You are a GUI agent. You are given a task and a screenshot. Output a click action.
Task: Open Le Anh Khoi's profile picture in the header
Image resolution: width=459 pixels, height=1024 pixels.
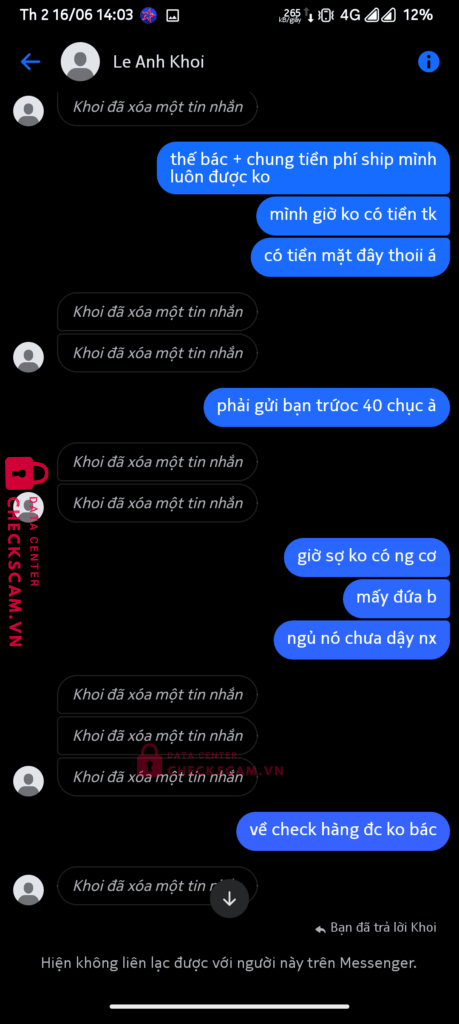point(80,62)
